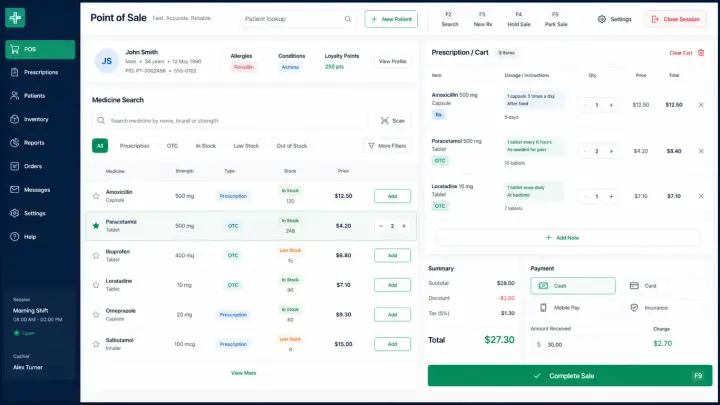Increase Loratadine quantity in the cart
Screen dimensions: 720x405
pyautogui.click(x=611, y=197)
